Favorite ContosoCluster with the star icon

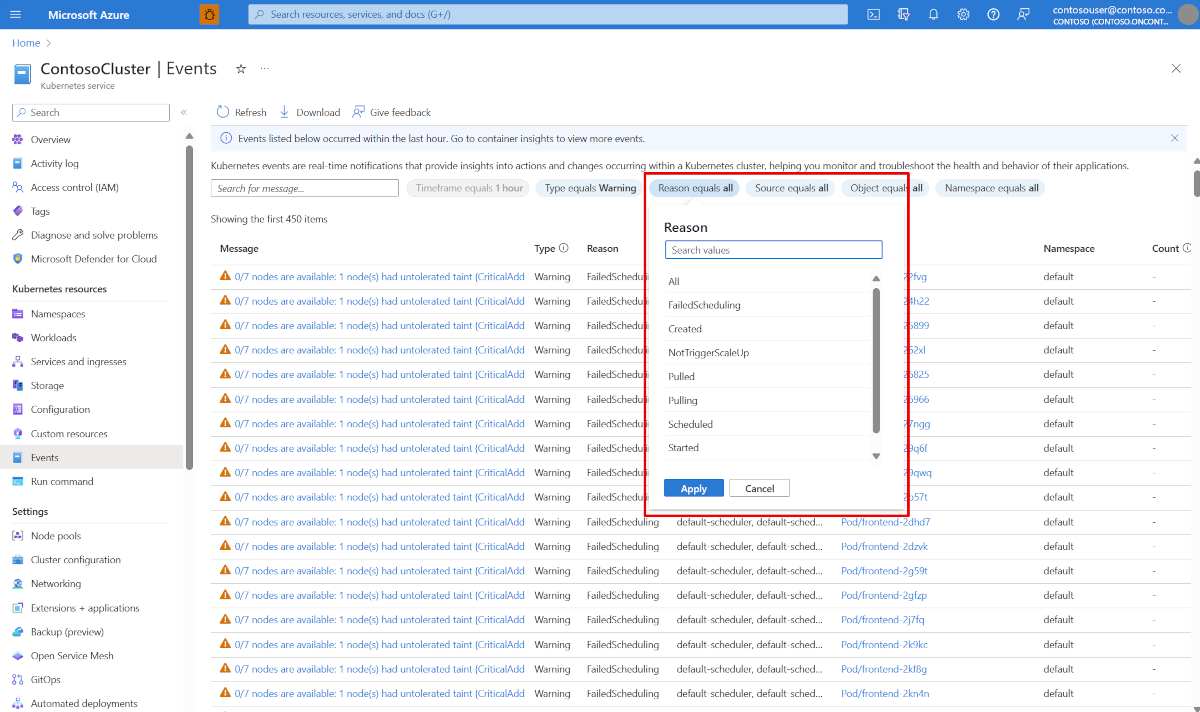(x=240, y=69)
